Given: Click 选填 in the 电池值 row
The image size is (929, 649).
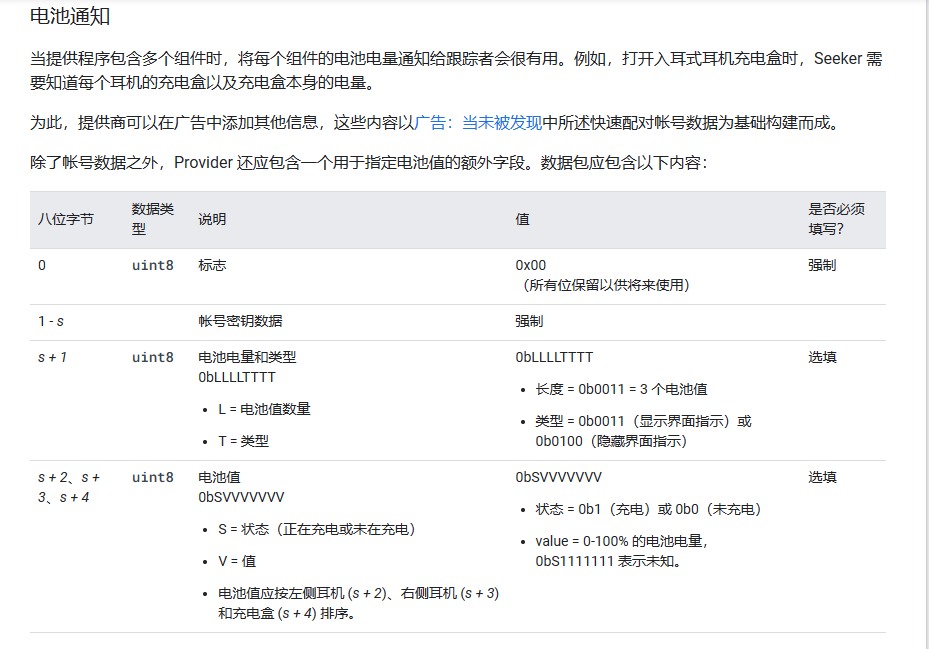Looking at the screenshot, I should 822,478.
